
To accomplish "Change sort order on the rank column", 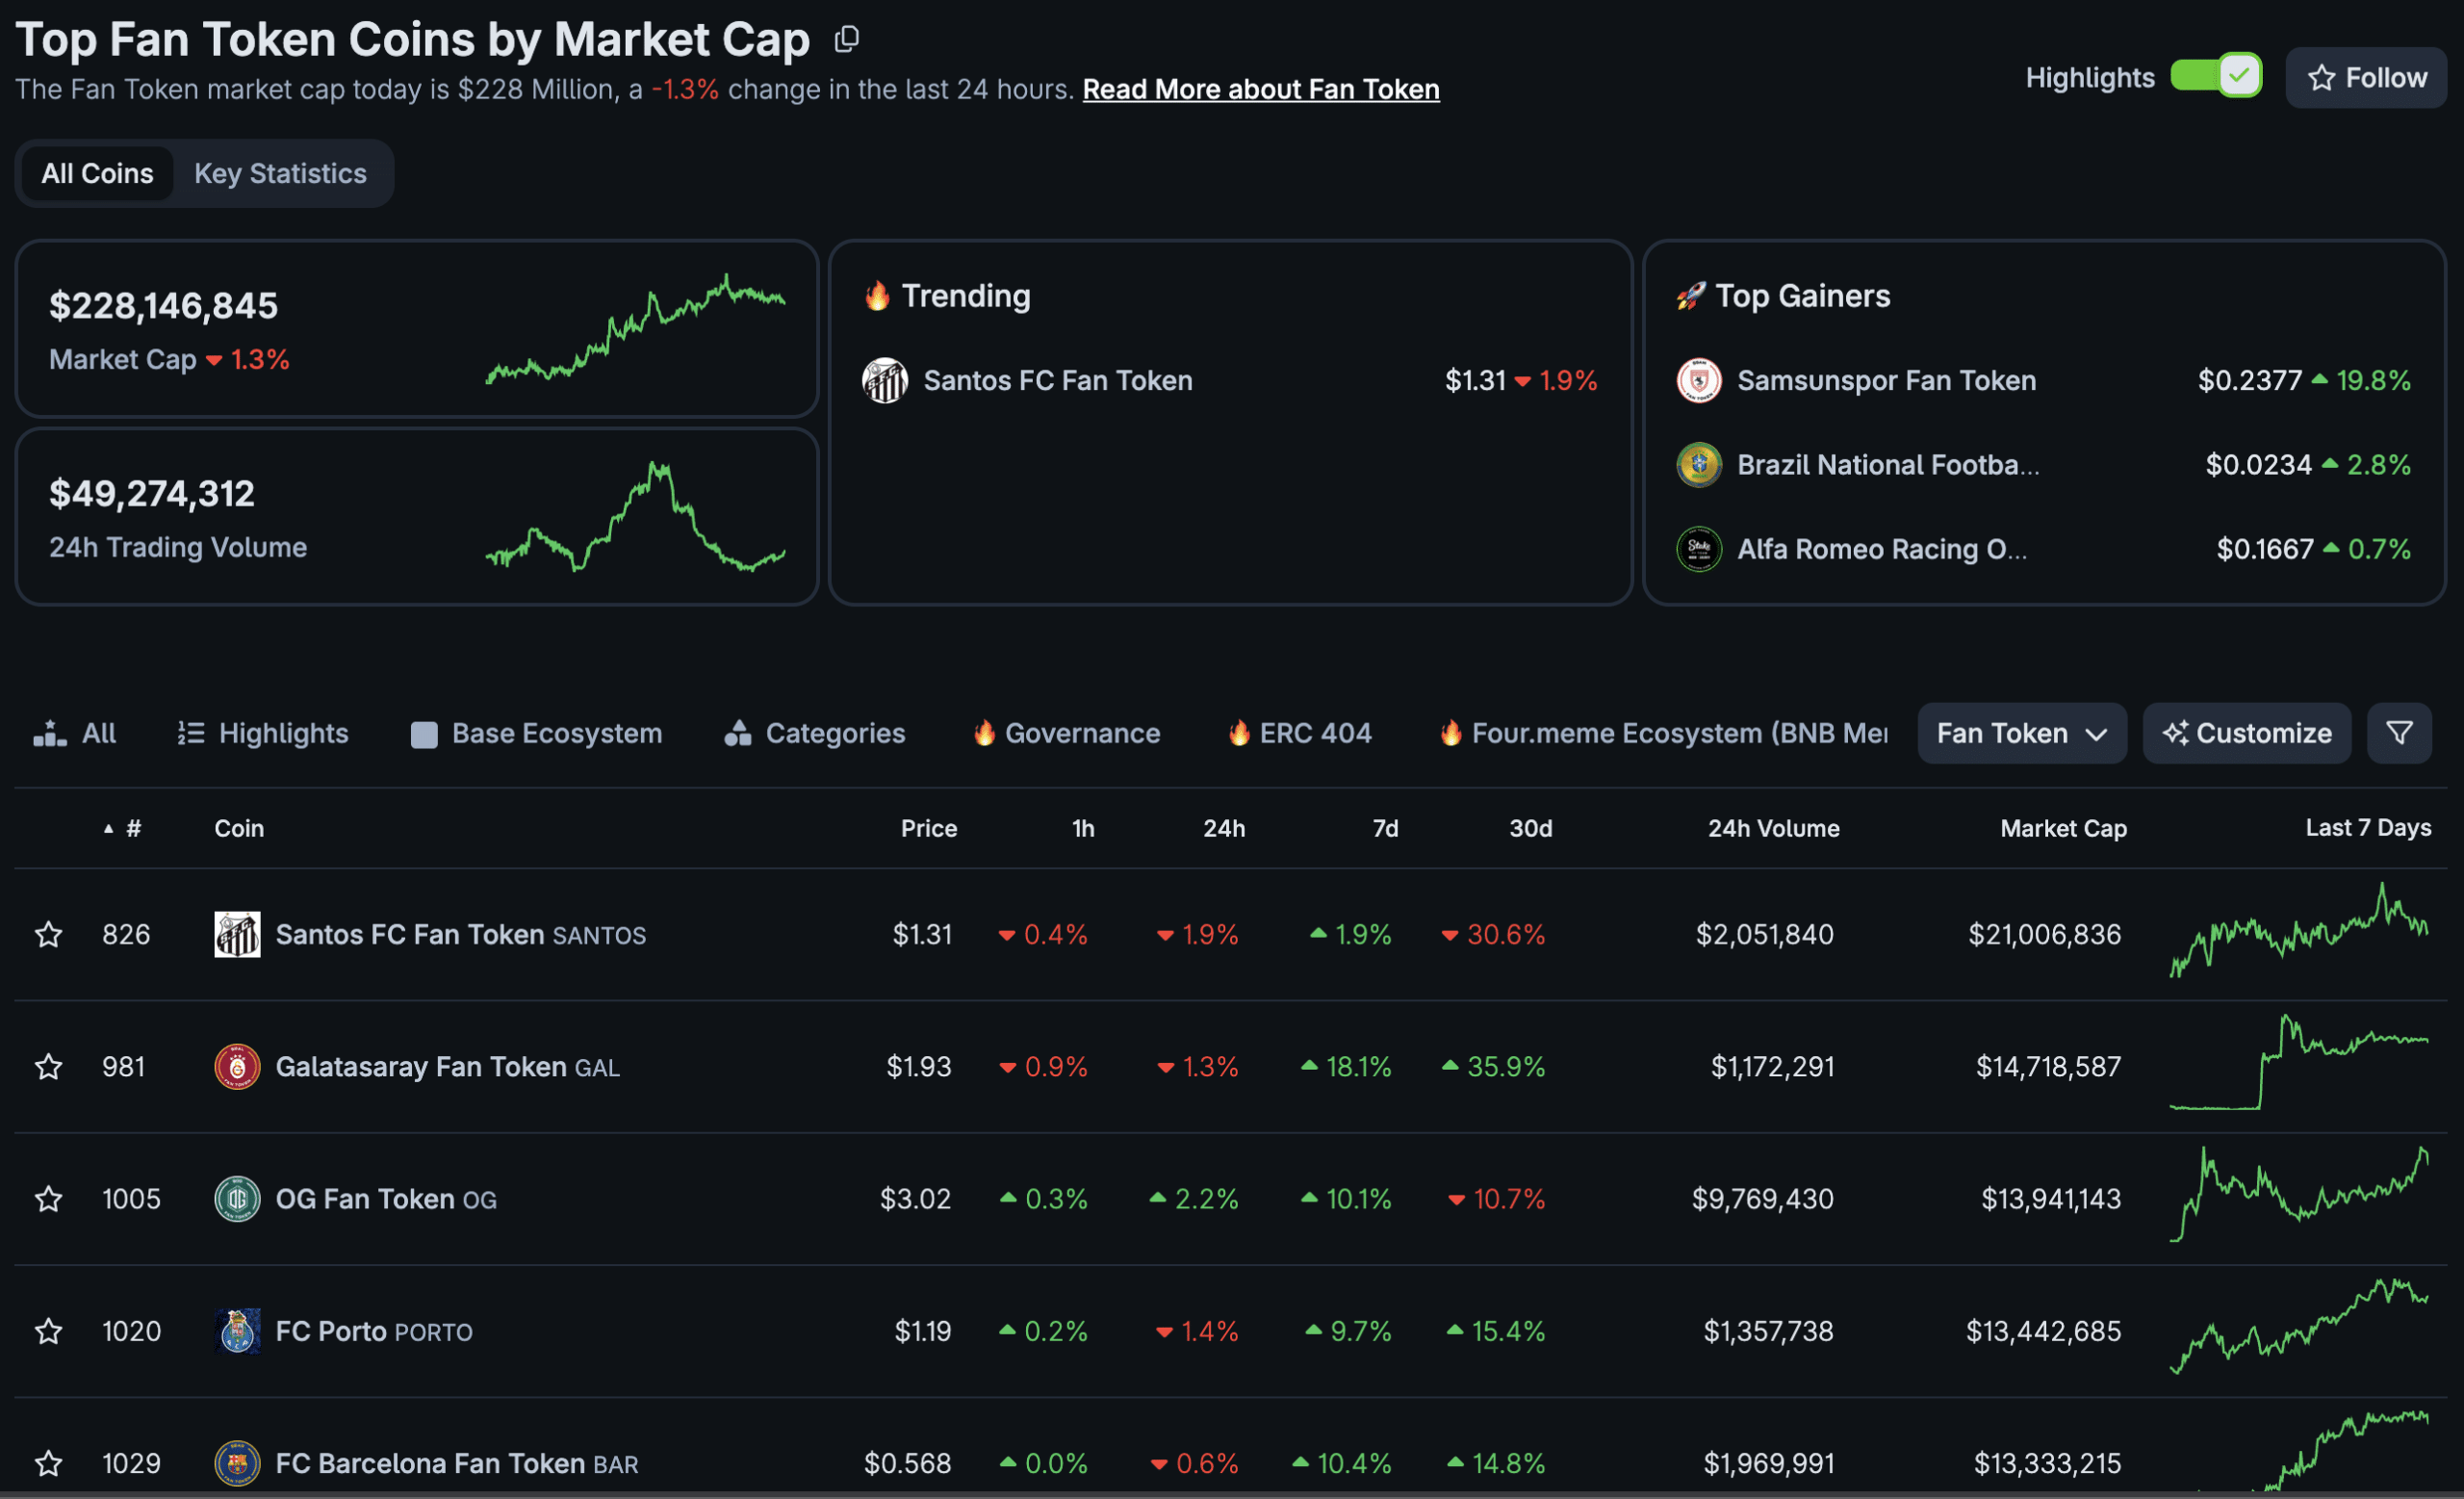I will click(121, 828).
